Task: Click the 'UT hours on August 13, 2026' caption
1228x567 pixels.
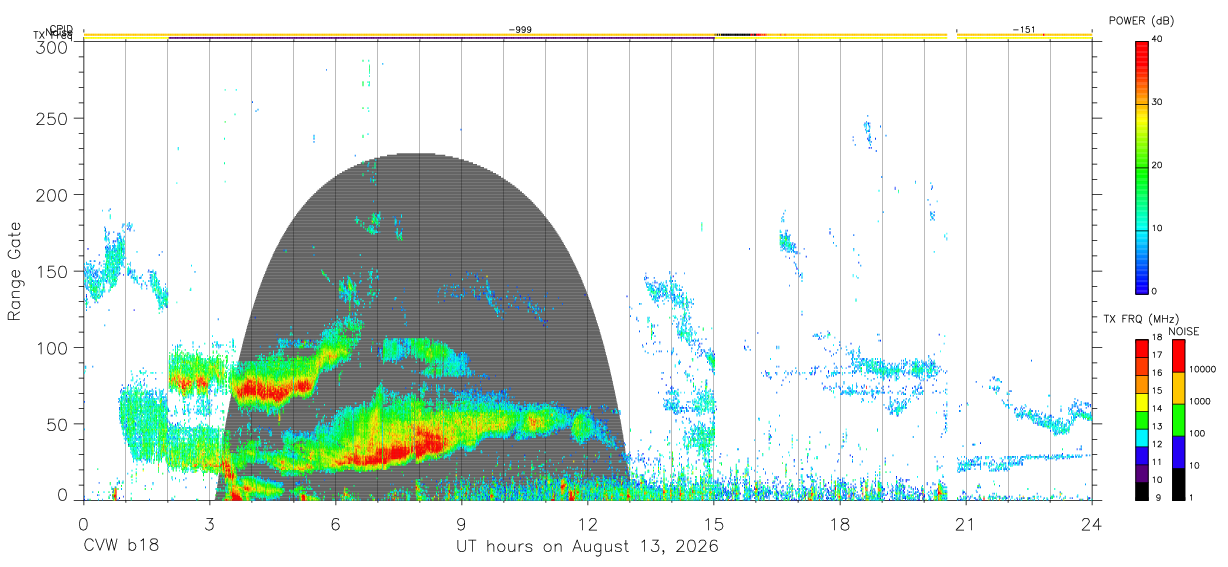Action: point(587,547)
